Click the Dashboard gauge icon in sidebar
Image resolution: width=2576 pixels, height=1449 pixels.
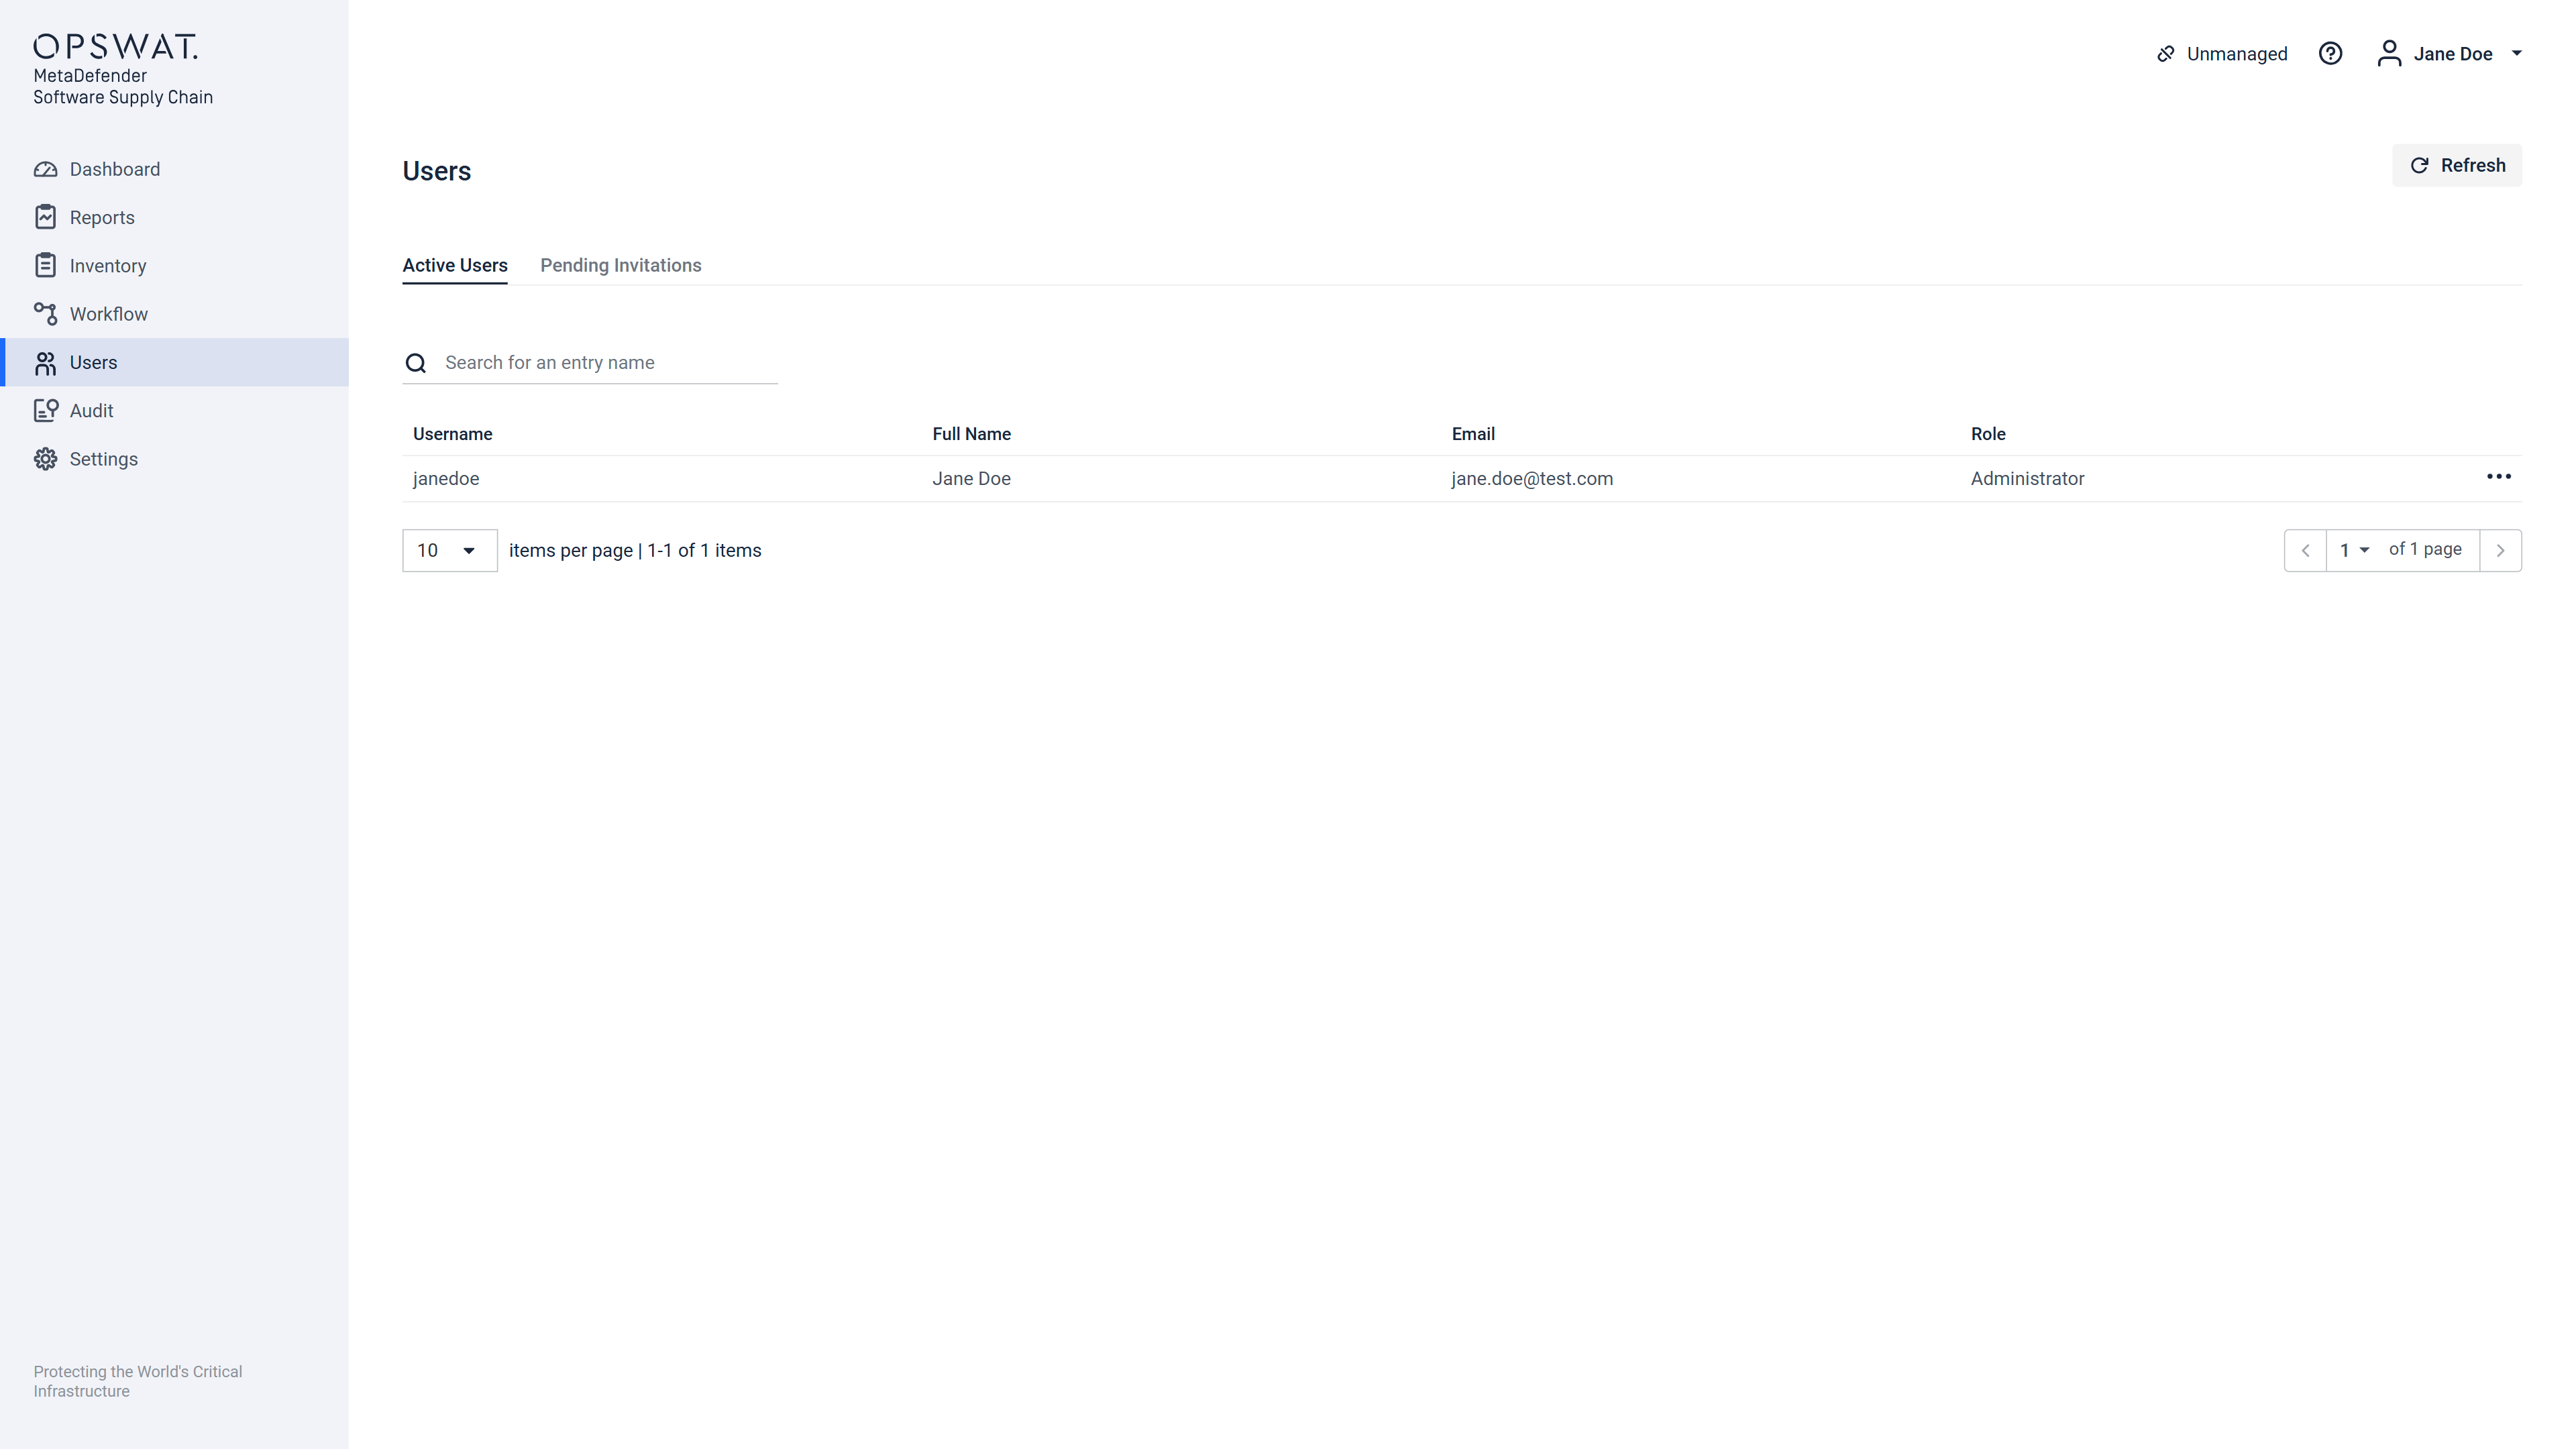point(45,169)
